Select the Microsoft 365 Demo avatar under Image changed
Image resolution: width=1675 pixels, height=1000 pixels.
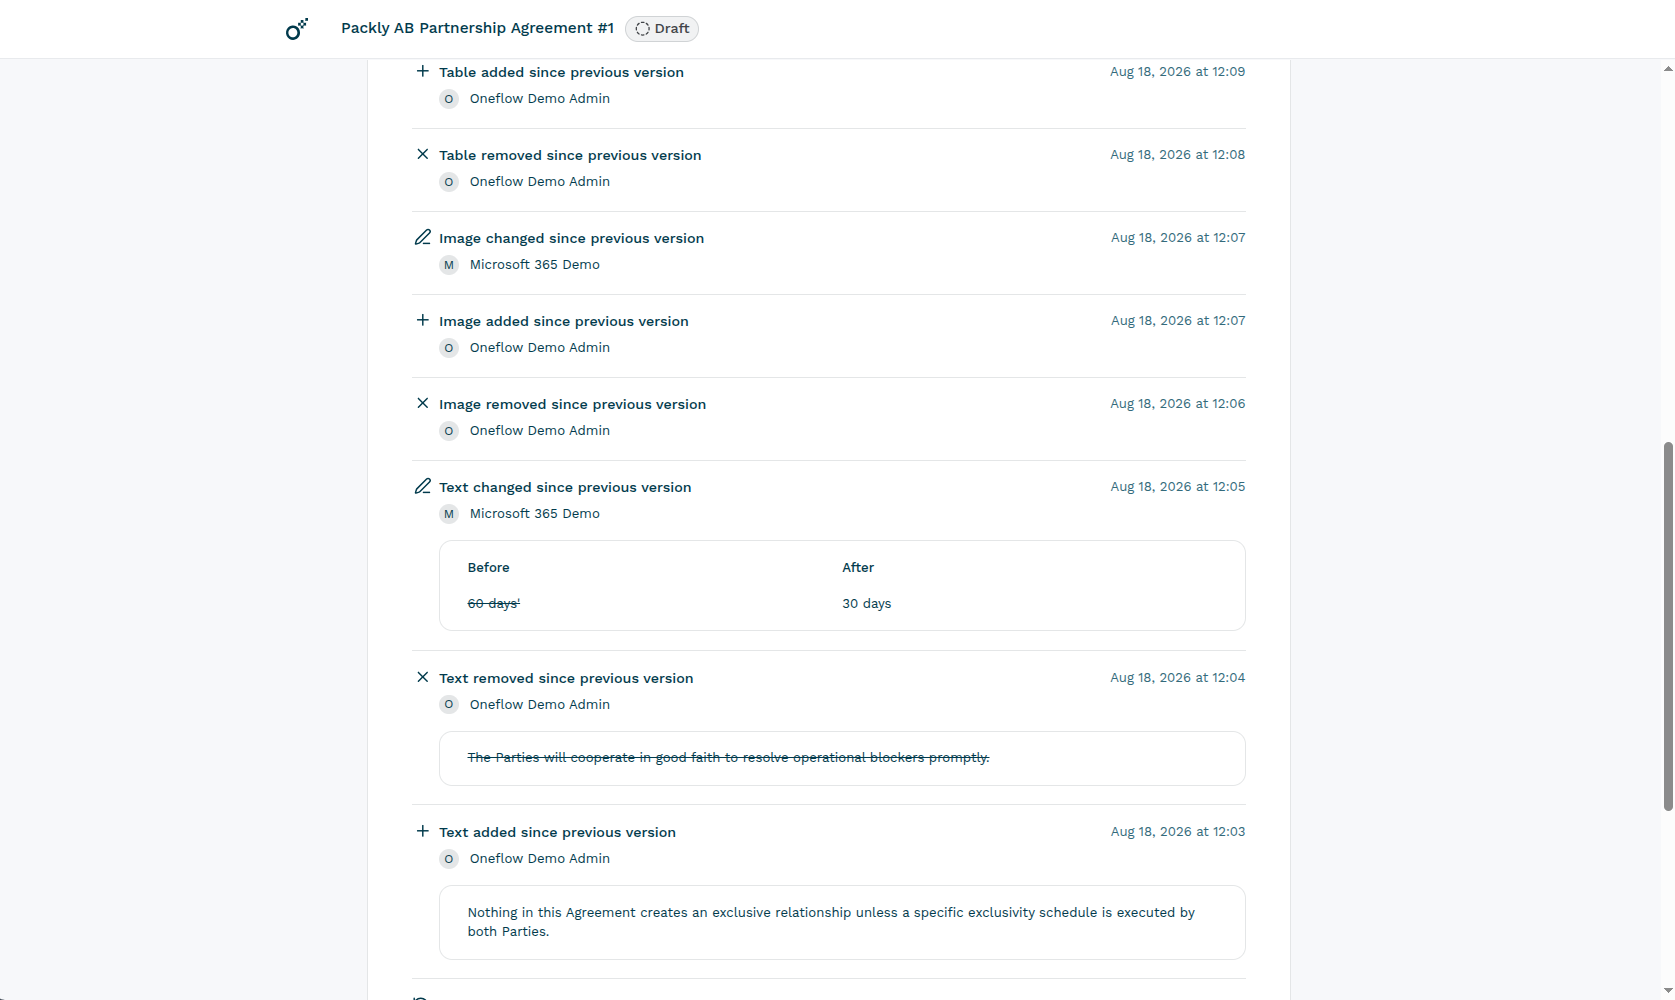(449, 265)
